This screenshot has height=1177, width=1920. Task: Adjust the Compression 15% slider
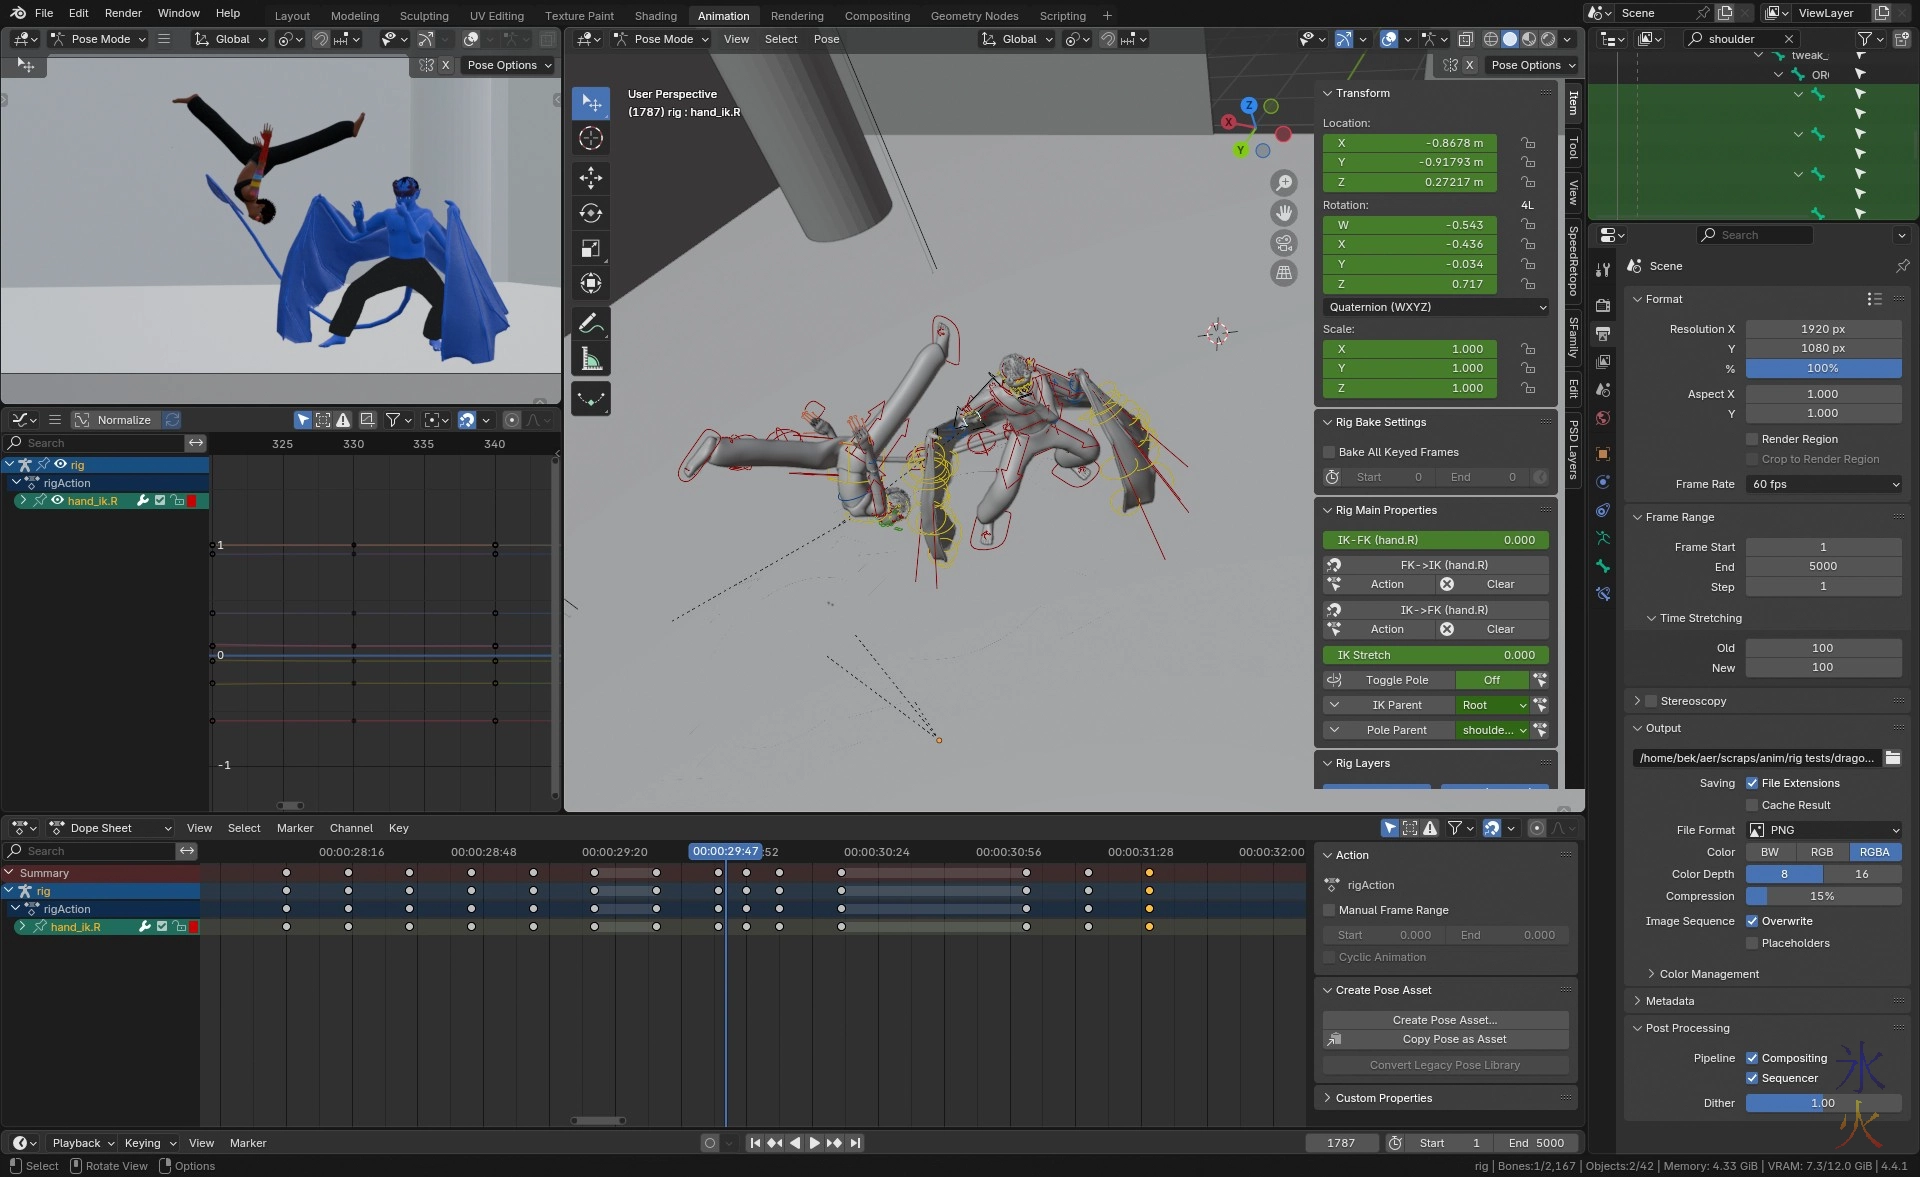tap(1823, 896)
